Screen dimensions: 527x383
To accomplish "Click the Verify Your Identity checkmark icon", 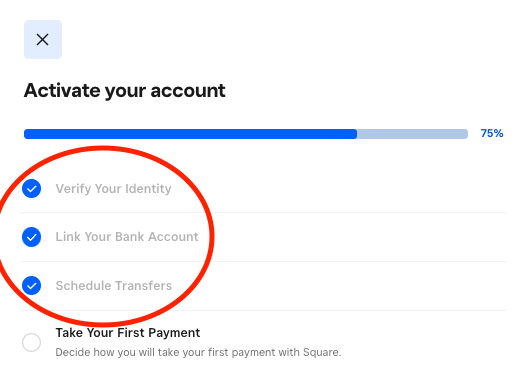I will click(x=32, y=188).
